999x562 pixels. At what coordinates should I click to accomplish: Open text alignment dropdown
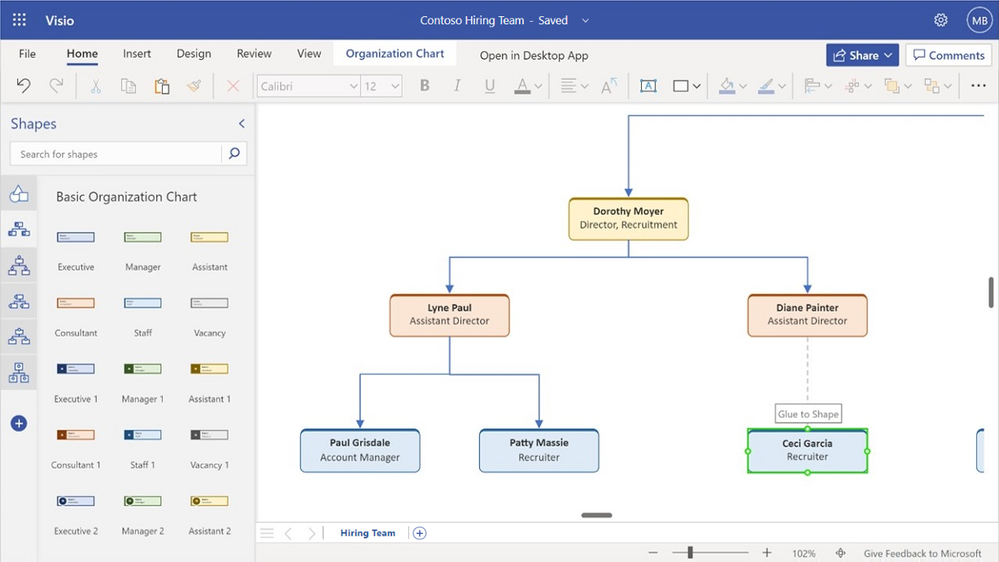[574, 86]
